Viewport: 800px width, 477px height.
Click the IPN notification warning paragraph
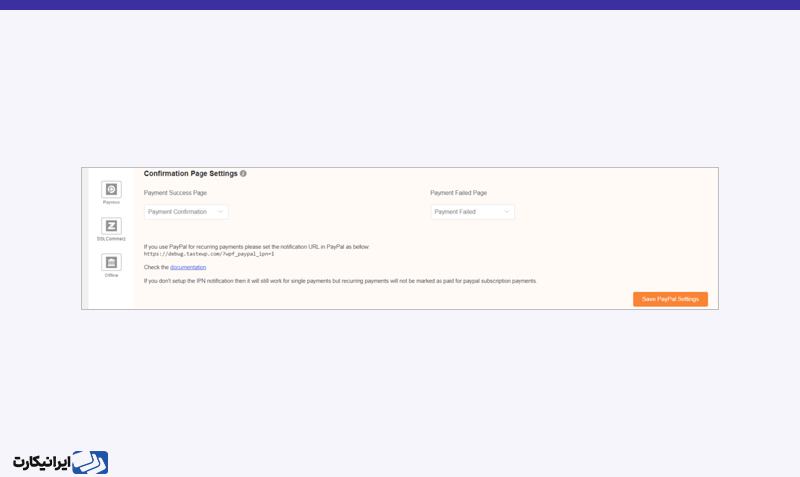click(x=340, y=281)
